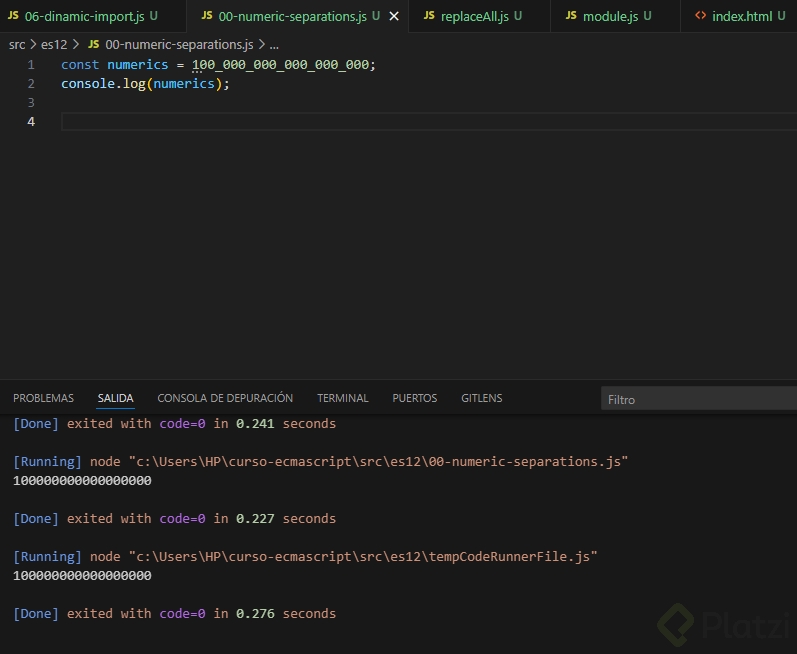Click the JS icon on 06-dinamic-import.js tab
797x654 pixels.
pyautogui.click(x=13, y=16)
